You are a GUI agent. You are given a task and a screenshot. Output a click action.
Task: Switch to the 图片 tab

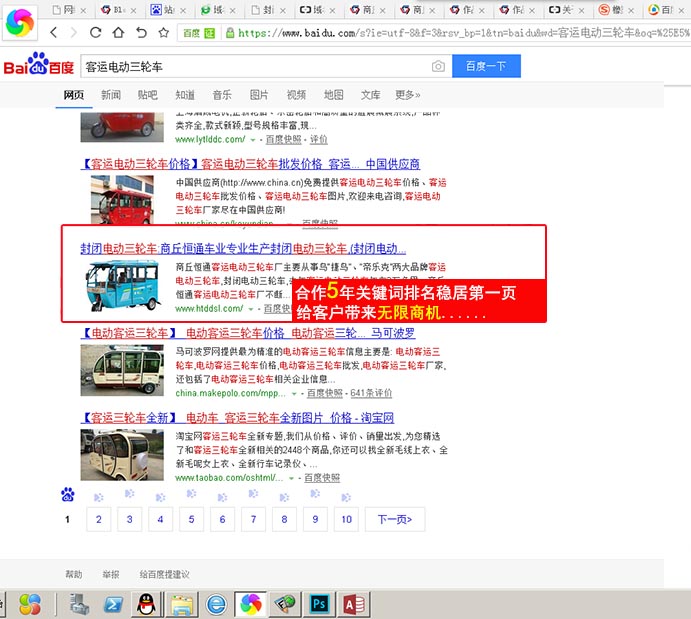(259, 95)
